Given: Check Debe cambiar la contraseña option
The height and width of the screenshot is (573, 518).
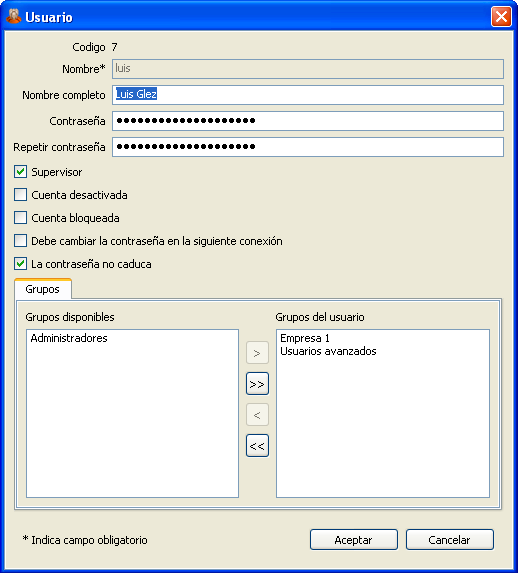Looking at the screenshot, I should pyautogui.click(x=20, y=241).
